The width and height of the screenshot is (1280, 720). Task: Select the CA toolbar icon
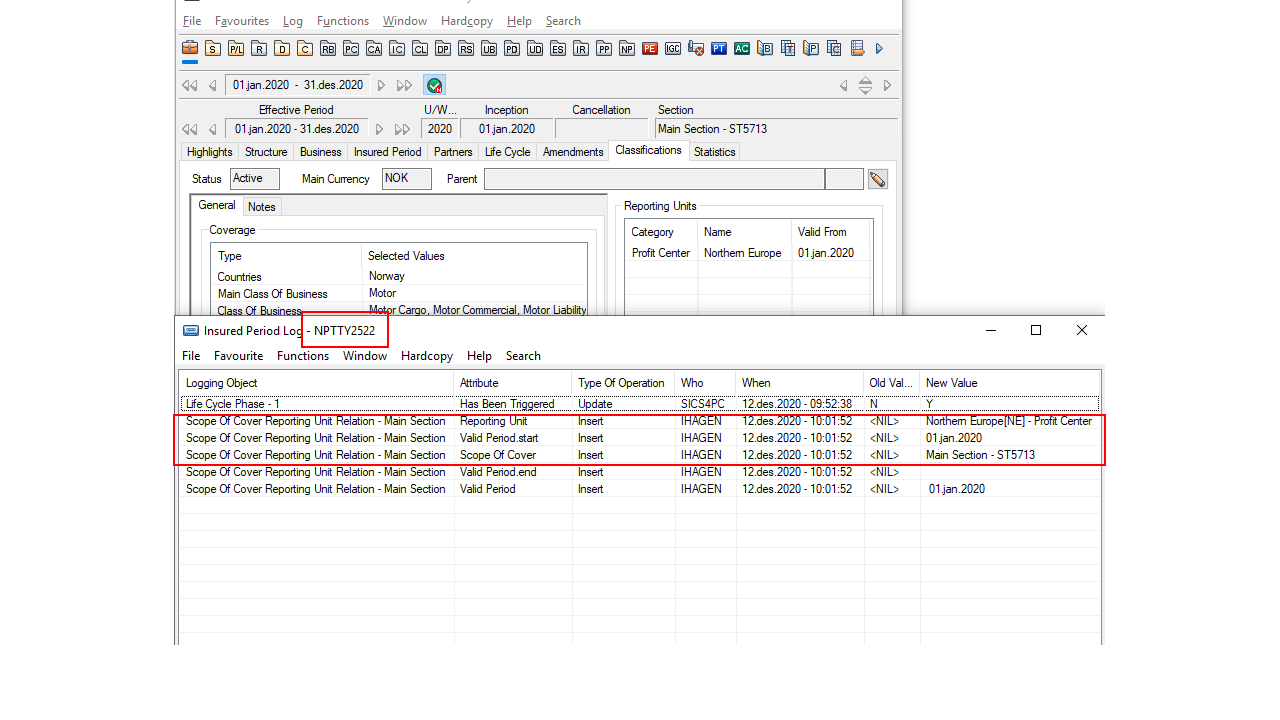point(374,48)
